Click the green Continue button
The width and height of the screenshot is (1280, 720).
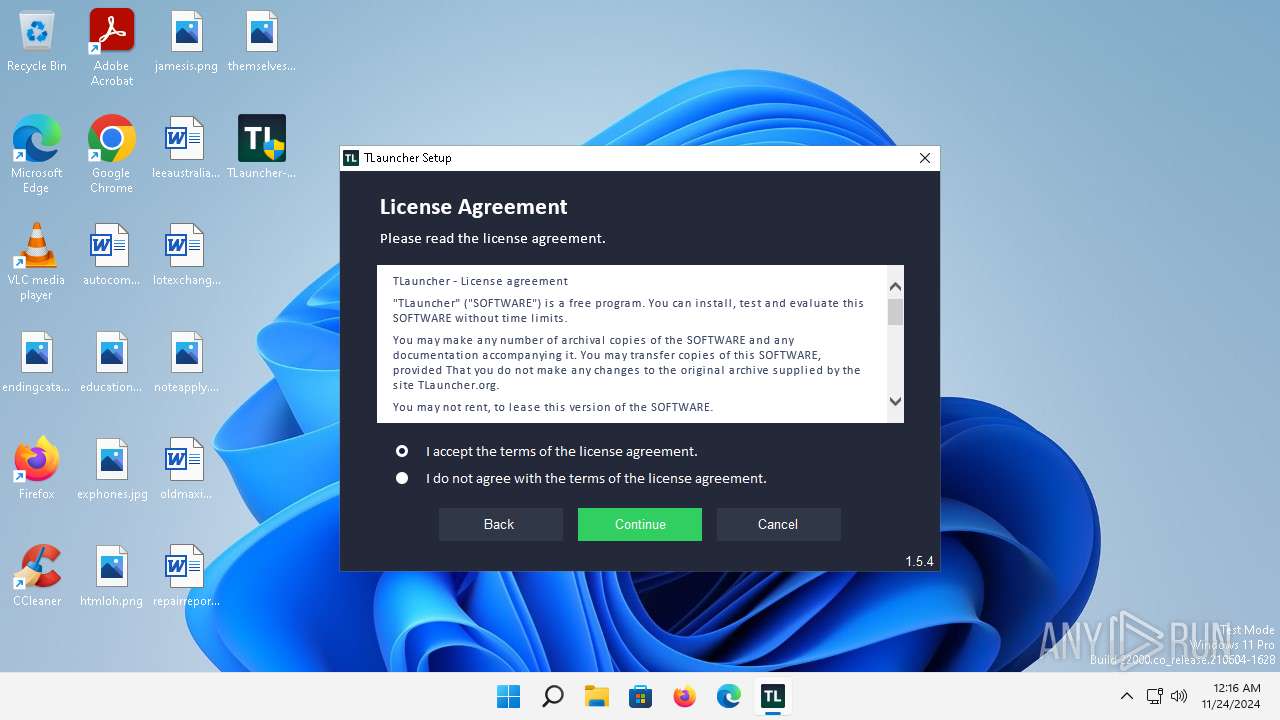coord(640,524)
